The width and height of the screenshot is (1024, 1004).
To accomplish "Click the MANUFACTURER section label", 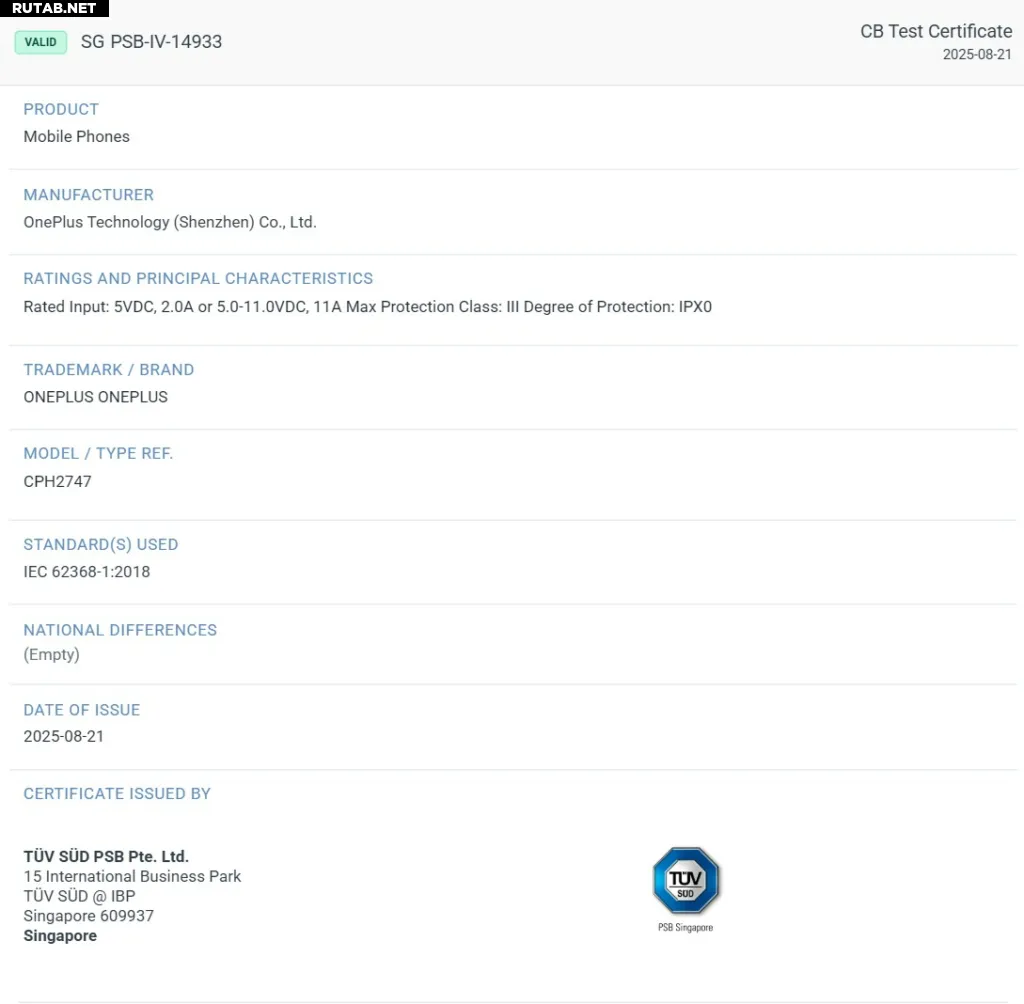I will (x=89, y=195).
